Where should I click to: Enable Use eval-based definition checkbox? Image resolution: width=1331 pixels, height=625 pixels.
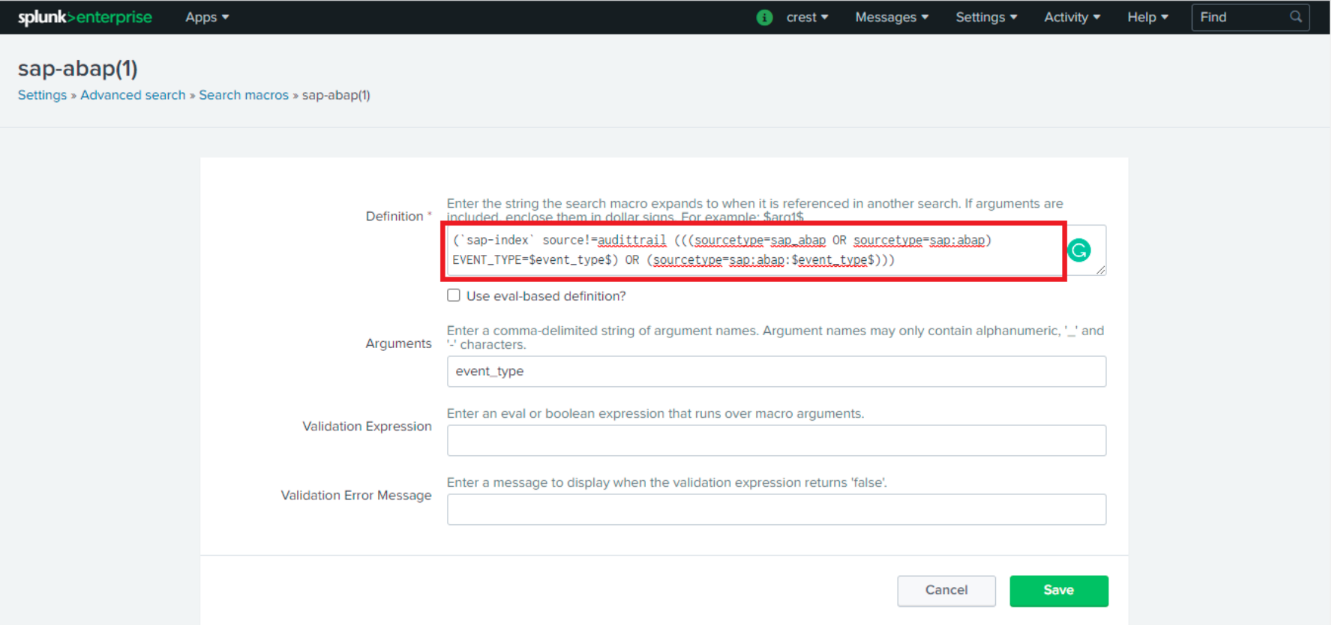454,296
